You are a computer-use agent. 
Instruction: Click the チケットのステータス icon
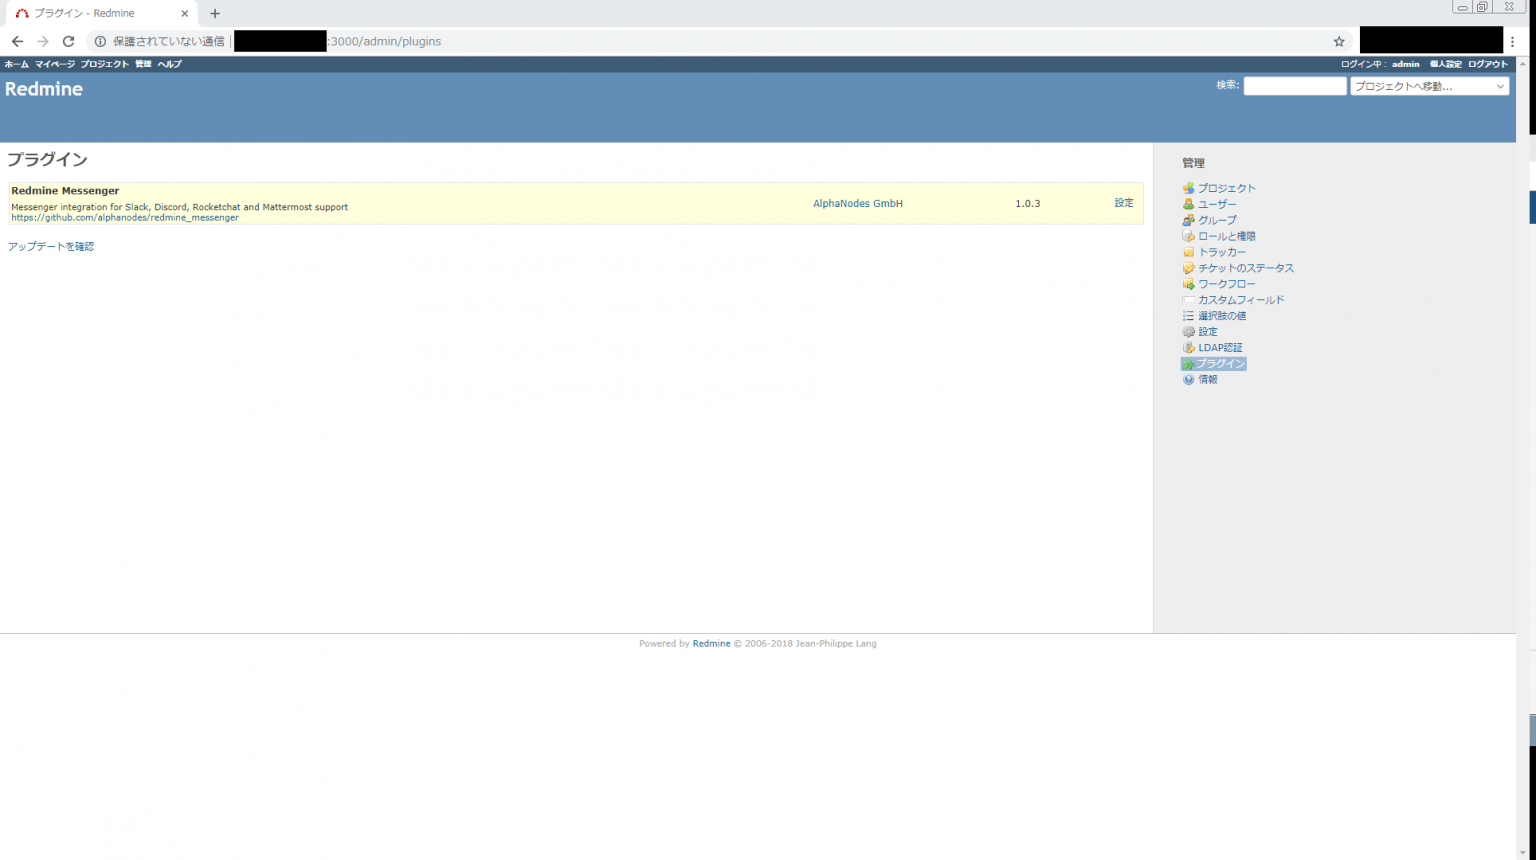pos(1188,268)
